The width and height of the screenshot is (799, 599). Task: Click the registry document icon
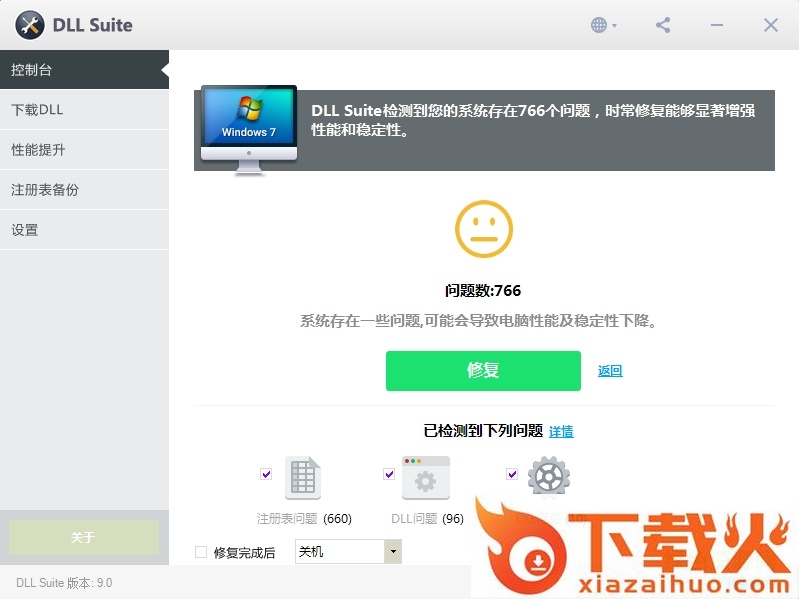pos(303,478)
